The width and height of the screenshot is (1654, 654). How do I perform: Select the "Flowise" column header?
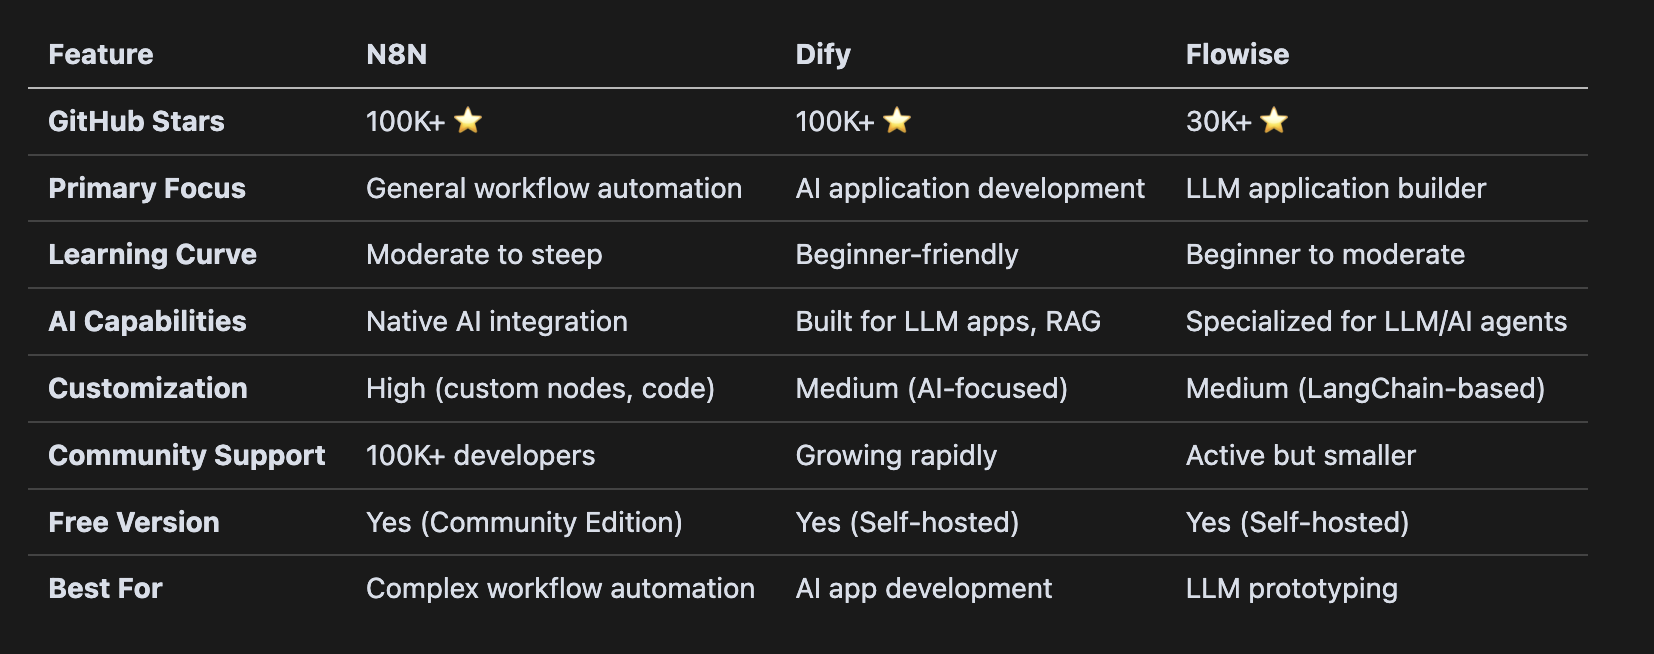tap(1237, 54)
